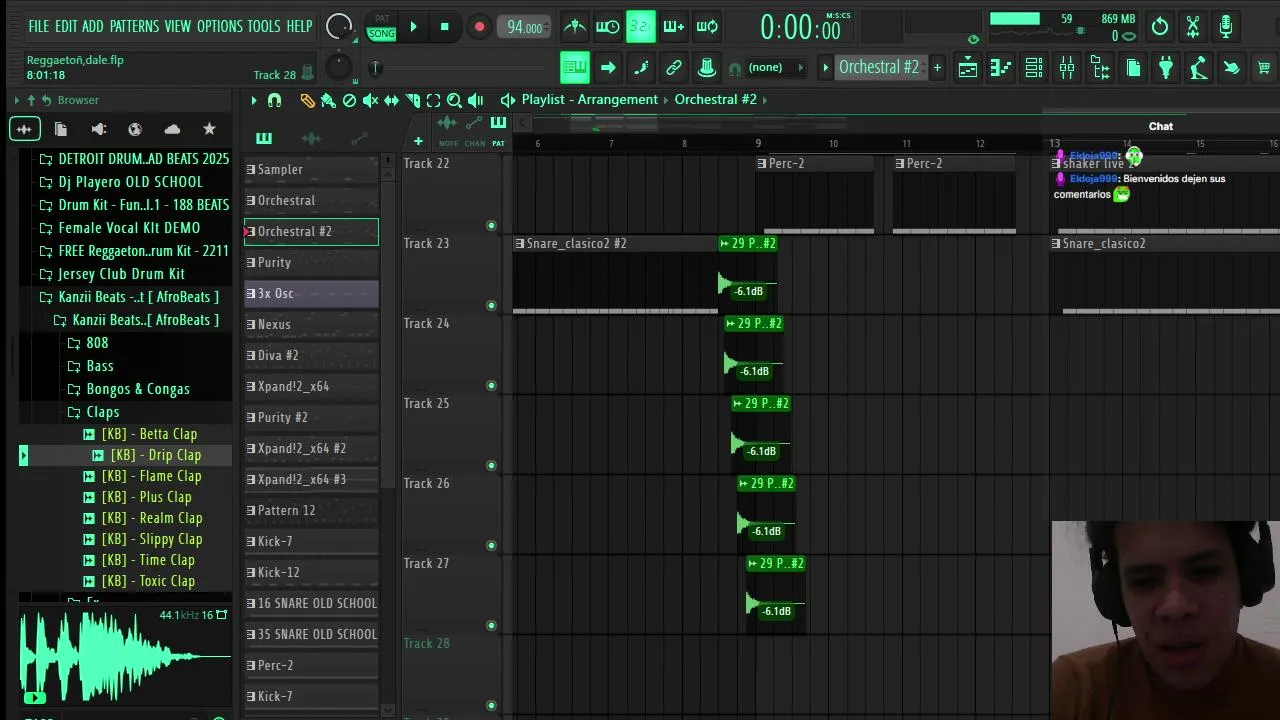The width and height of the screenshot is (1280, 720).
Task: Open the Playlist view button
Action: pos(968,68)
